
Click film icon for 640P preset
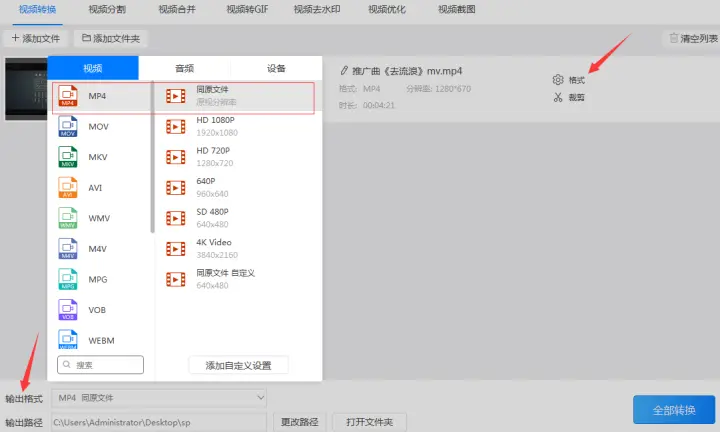coord(176,187)
